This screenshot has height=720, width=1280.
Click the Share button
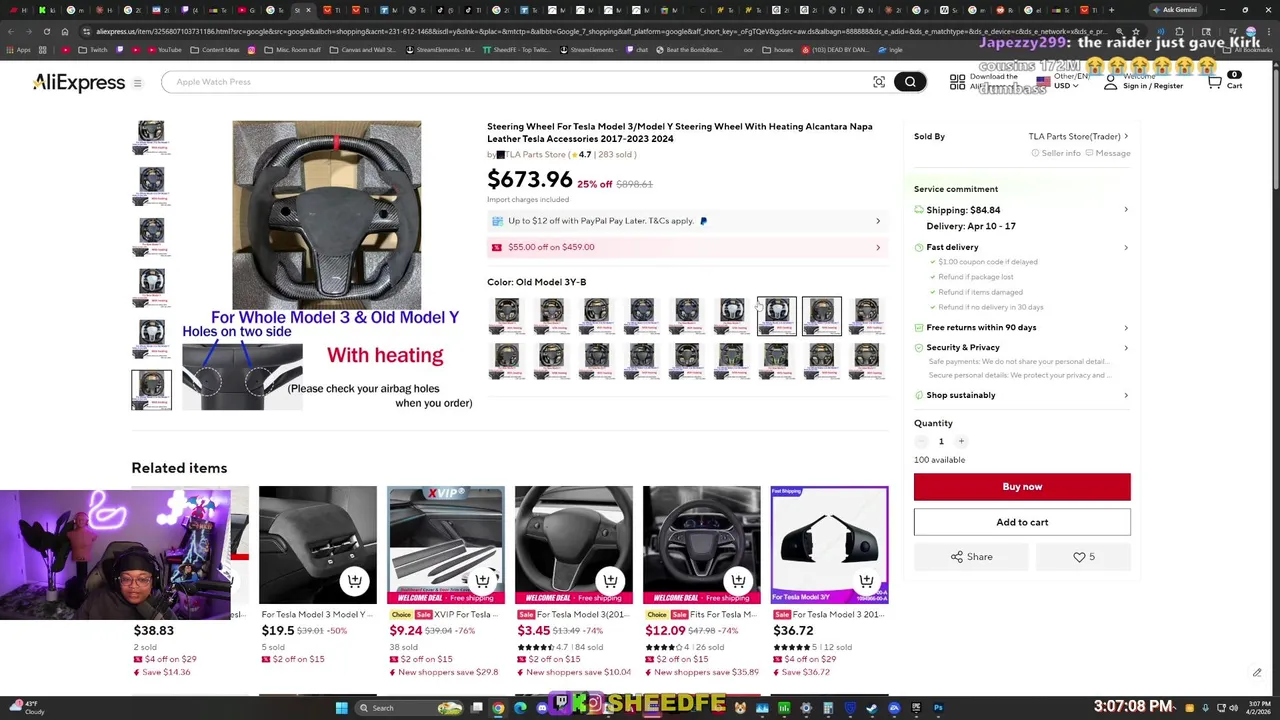coord(972,557)
